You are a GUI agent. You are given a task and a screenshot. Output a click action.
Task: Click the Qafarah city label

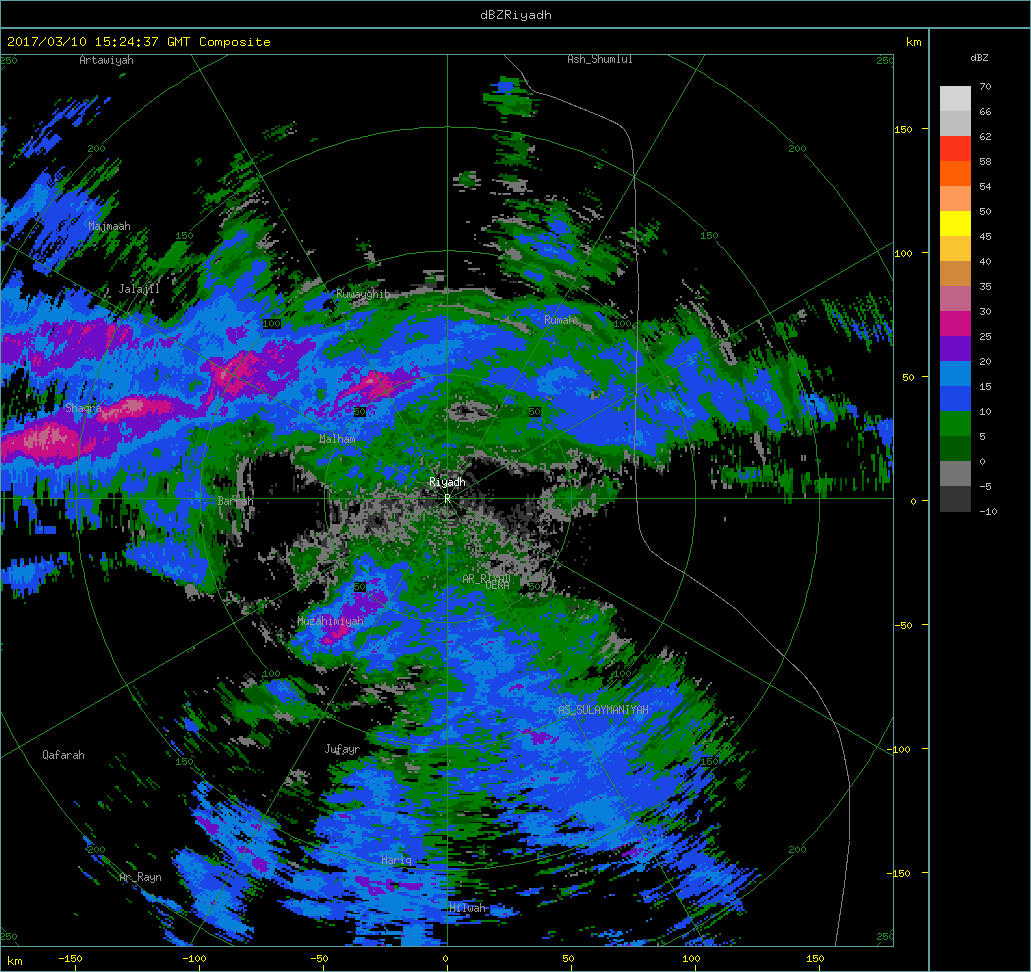pyautogui.click(x=63, y=755)
